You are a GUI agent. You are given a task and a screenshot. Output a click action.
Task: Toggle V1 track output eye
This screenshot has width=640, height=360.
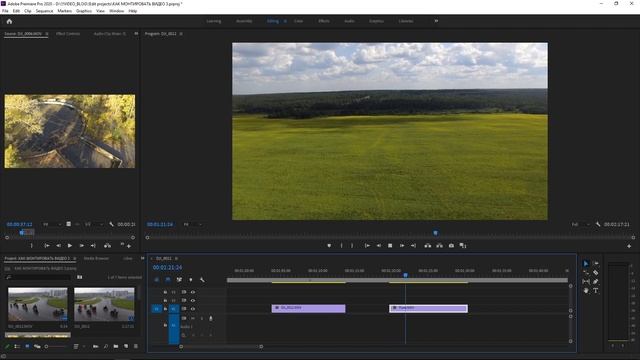[193, 309]
